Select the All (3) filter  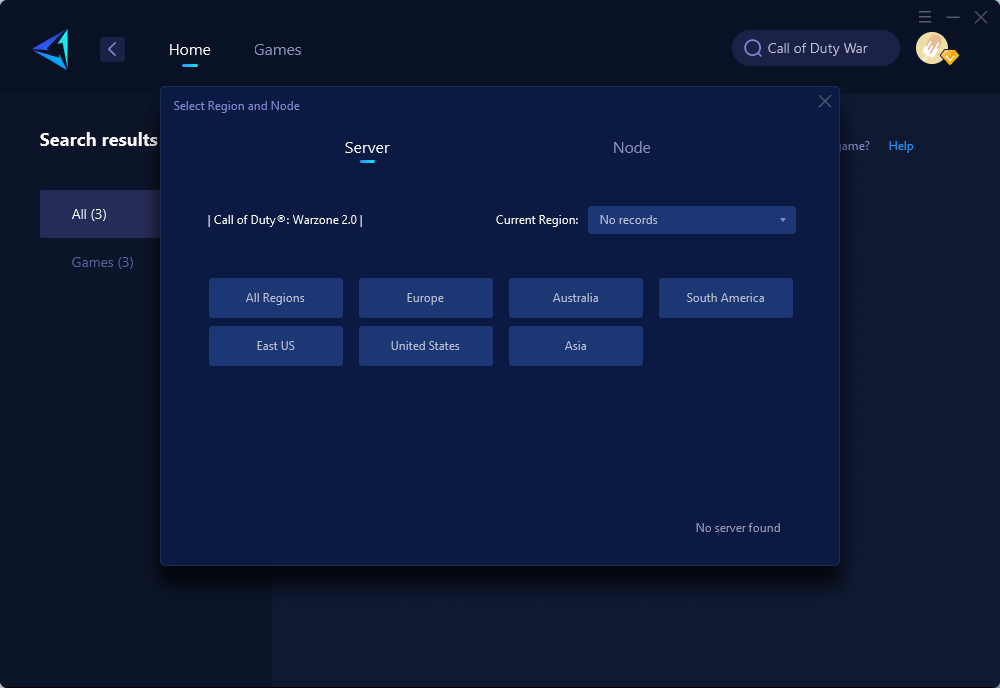pos(100,214)
